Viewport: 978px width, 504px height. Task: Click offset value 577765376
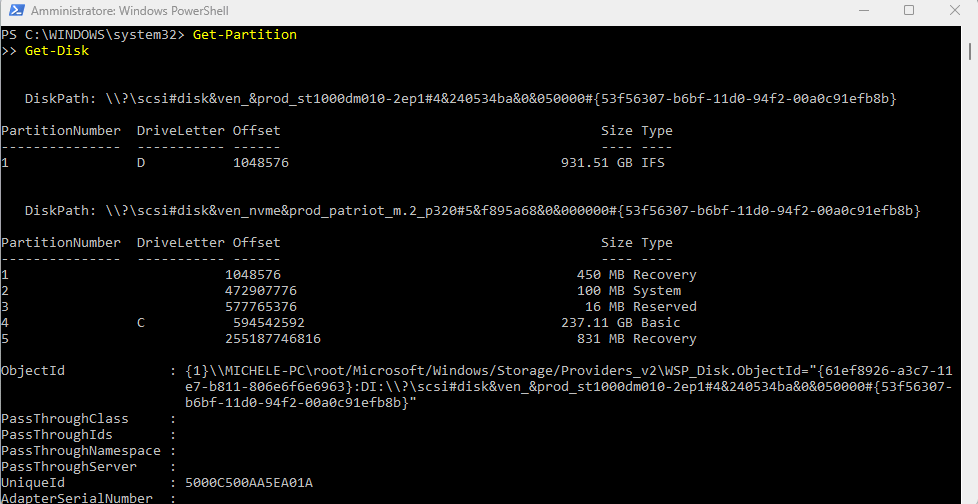261,307
